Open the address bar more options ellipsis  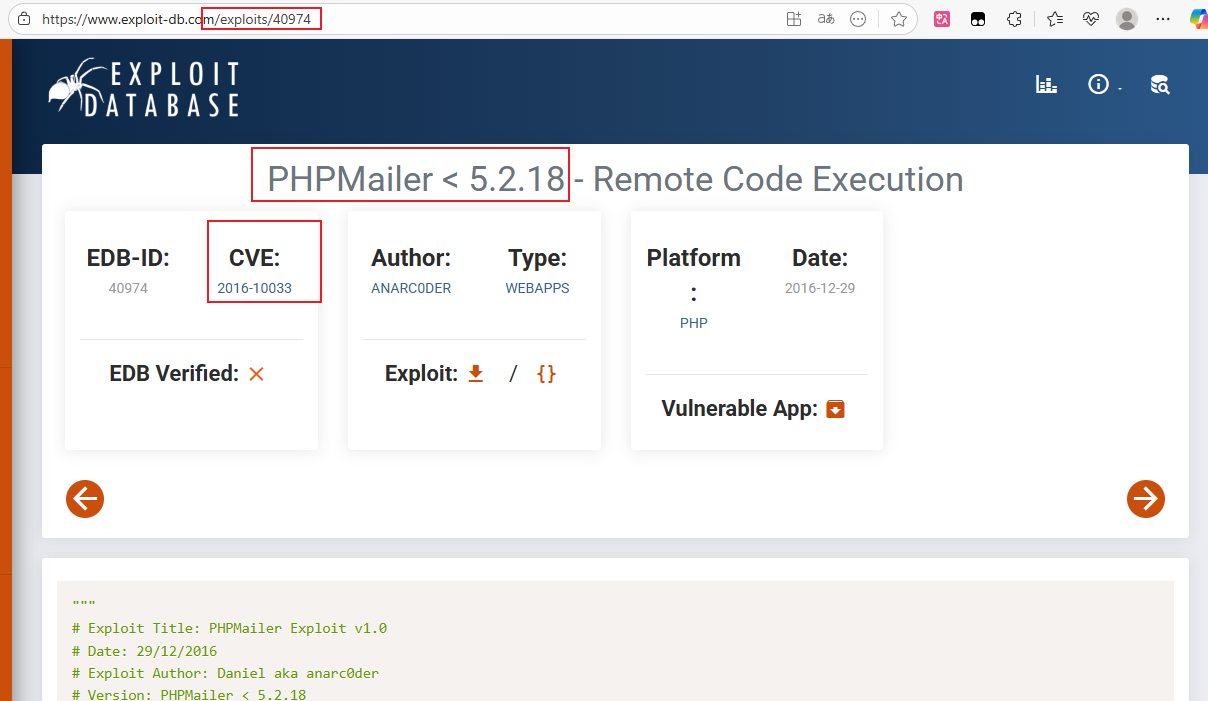click(858, 19)
